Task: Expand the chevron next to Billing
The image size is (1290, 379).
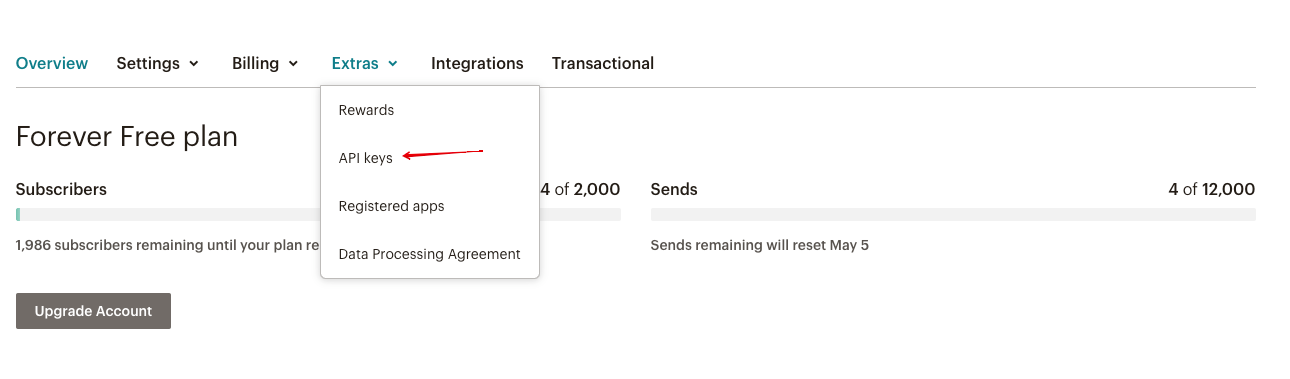Action: click(293, 64)
